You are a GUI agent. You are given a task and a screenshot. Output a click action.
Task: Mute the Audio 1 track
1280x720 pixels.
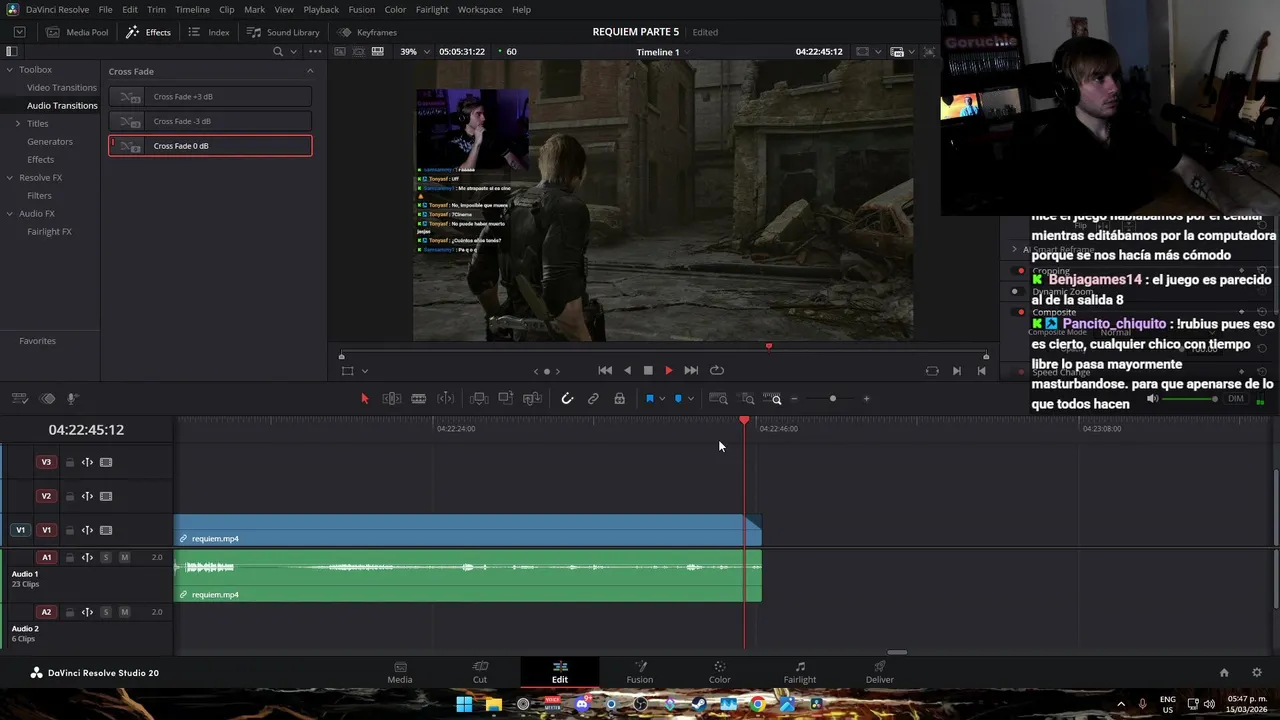coord(124,557)
